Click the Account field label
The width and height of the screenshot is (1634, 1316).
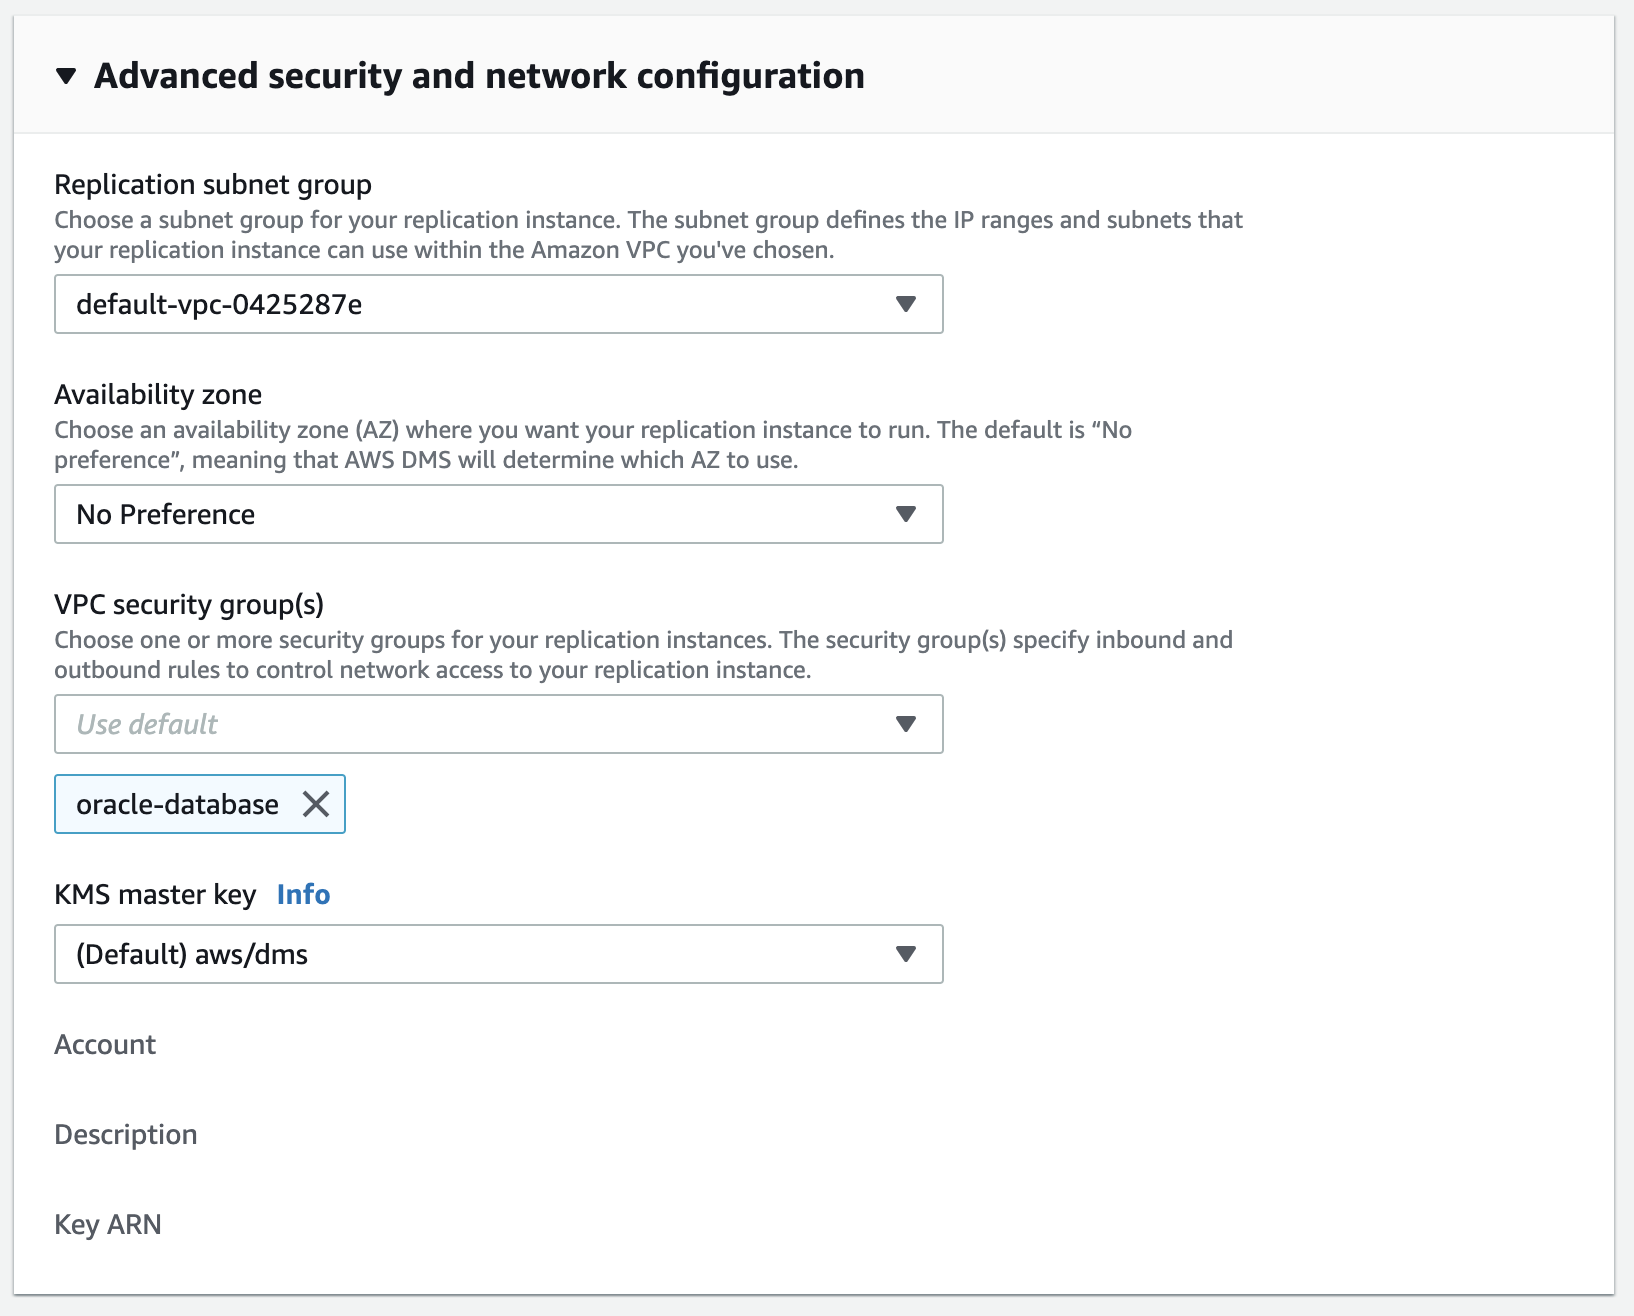coord(105,1044)
